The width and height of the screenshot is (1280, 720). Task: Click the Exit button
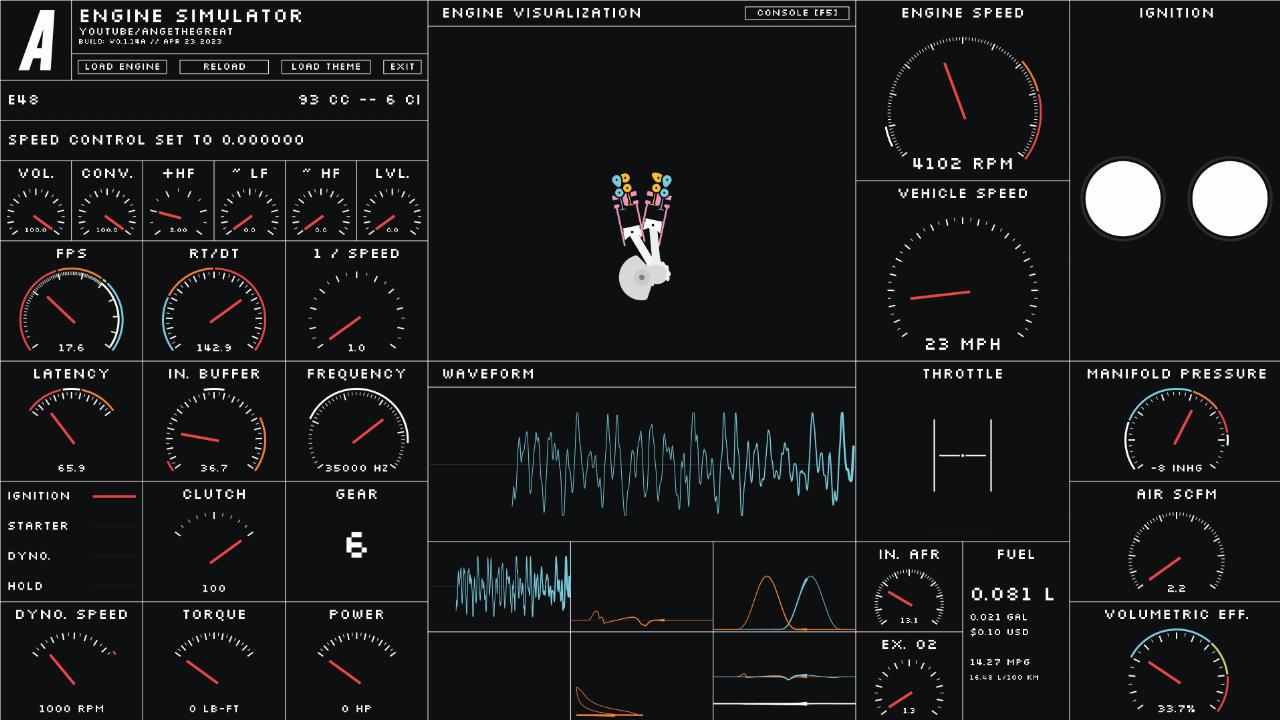(x=402, y=67)
